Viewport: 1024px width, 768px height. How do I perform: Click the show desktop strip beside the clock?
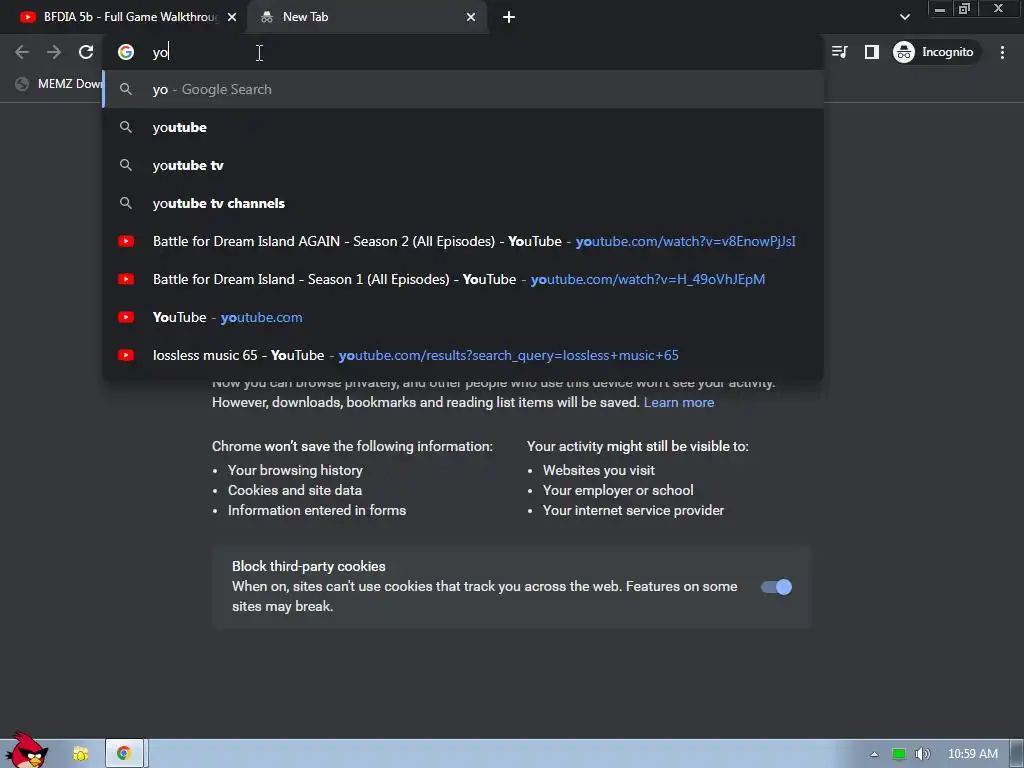click(1016, 754)
